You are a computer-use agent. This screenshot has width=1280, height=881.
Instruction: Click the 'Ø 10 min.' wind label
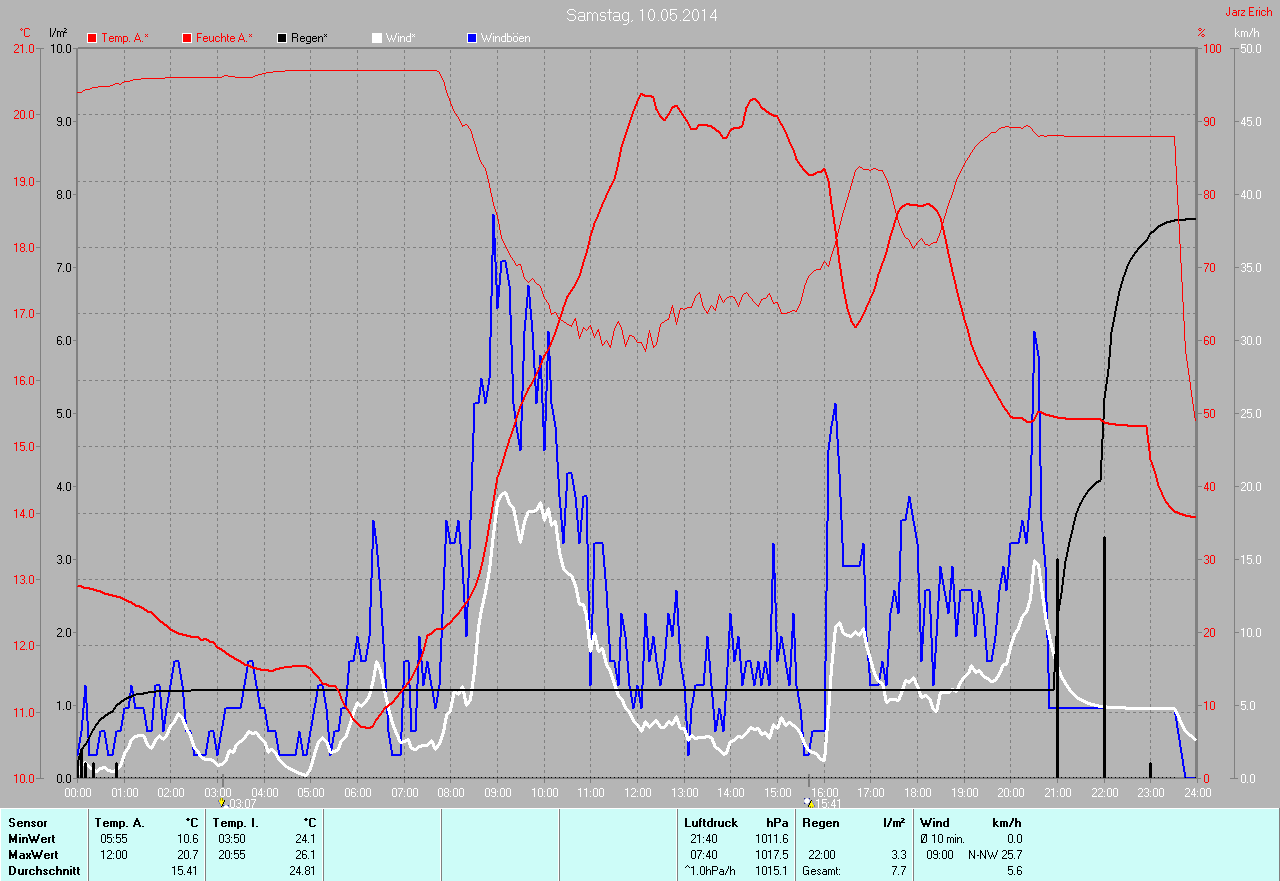pyautogui.click(x=944, y=838)
